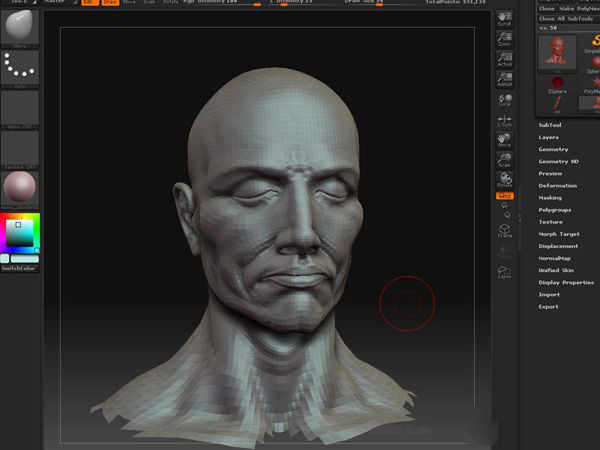Screen dimensions: 600x450
Task: Toggle the Y-axis rotation icon below XYZ
Action: coord(505,205)
